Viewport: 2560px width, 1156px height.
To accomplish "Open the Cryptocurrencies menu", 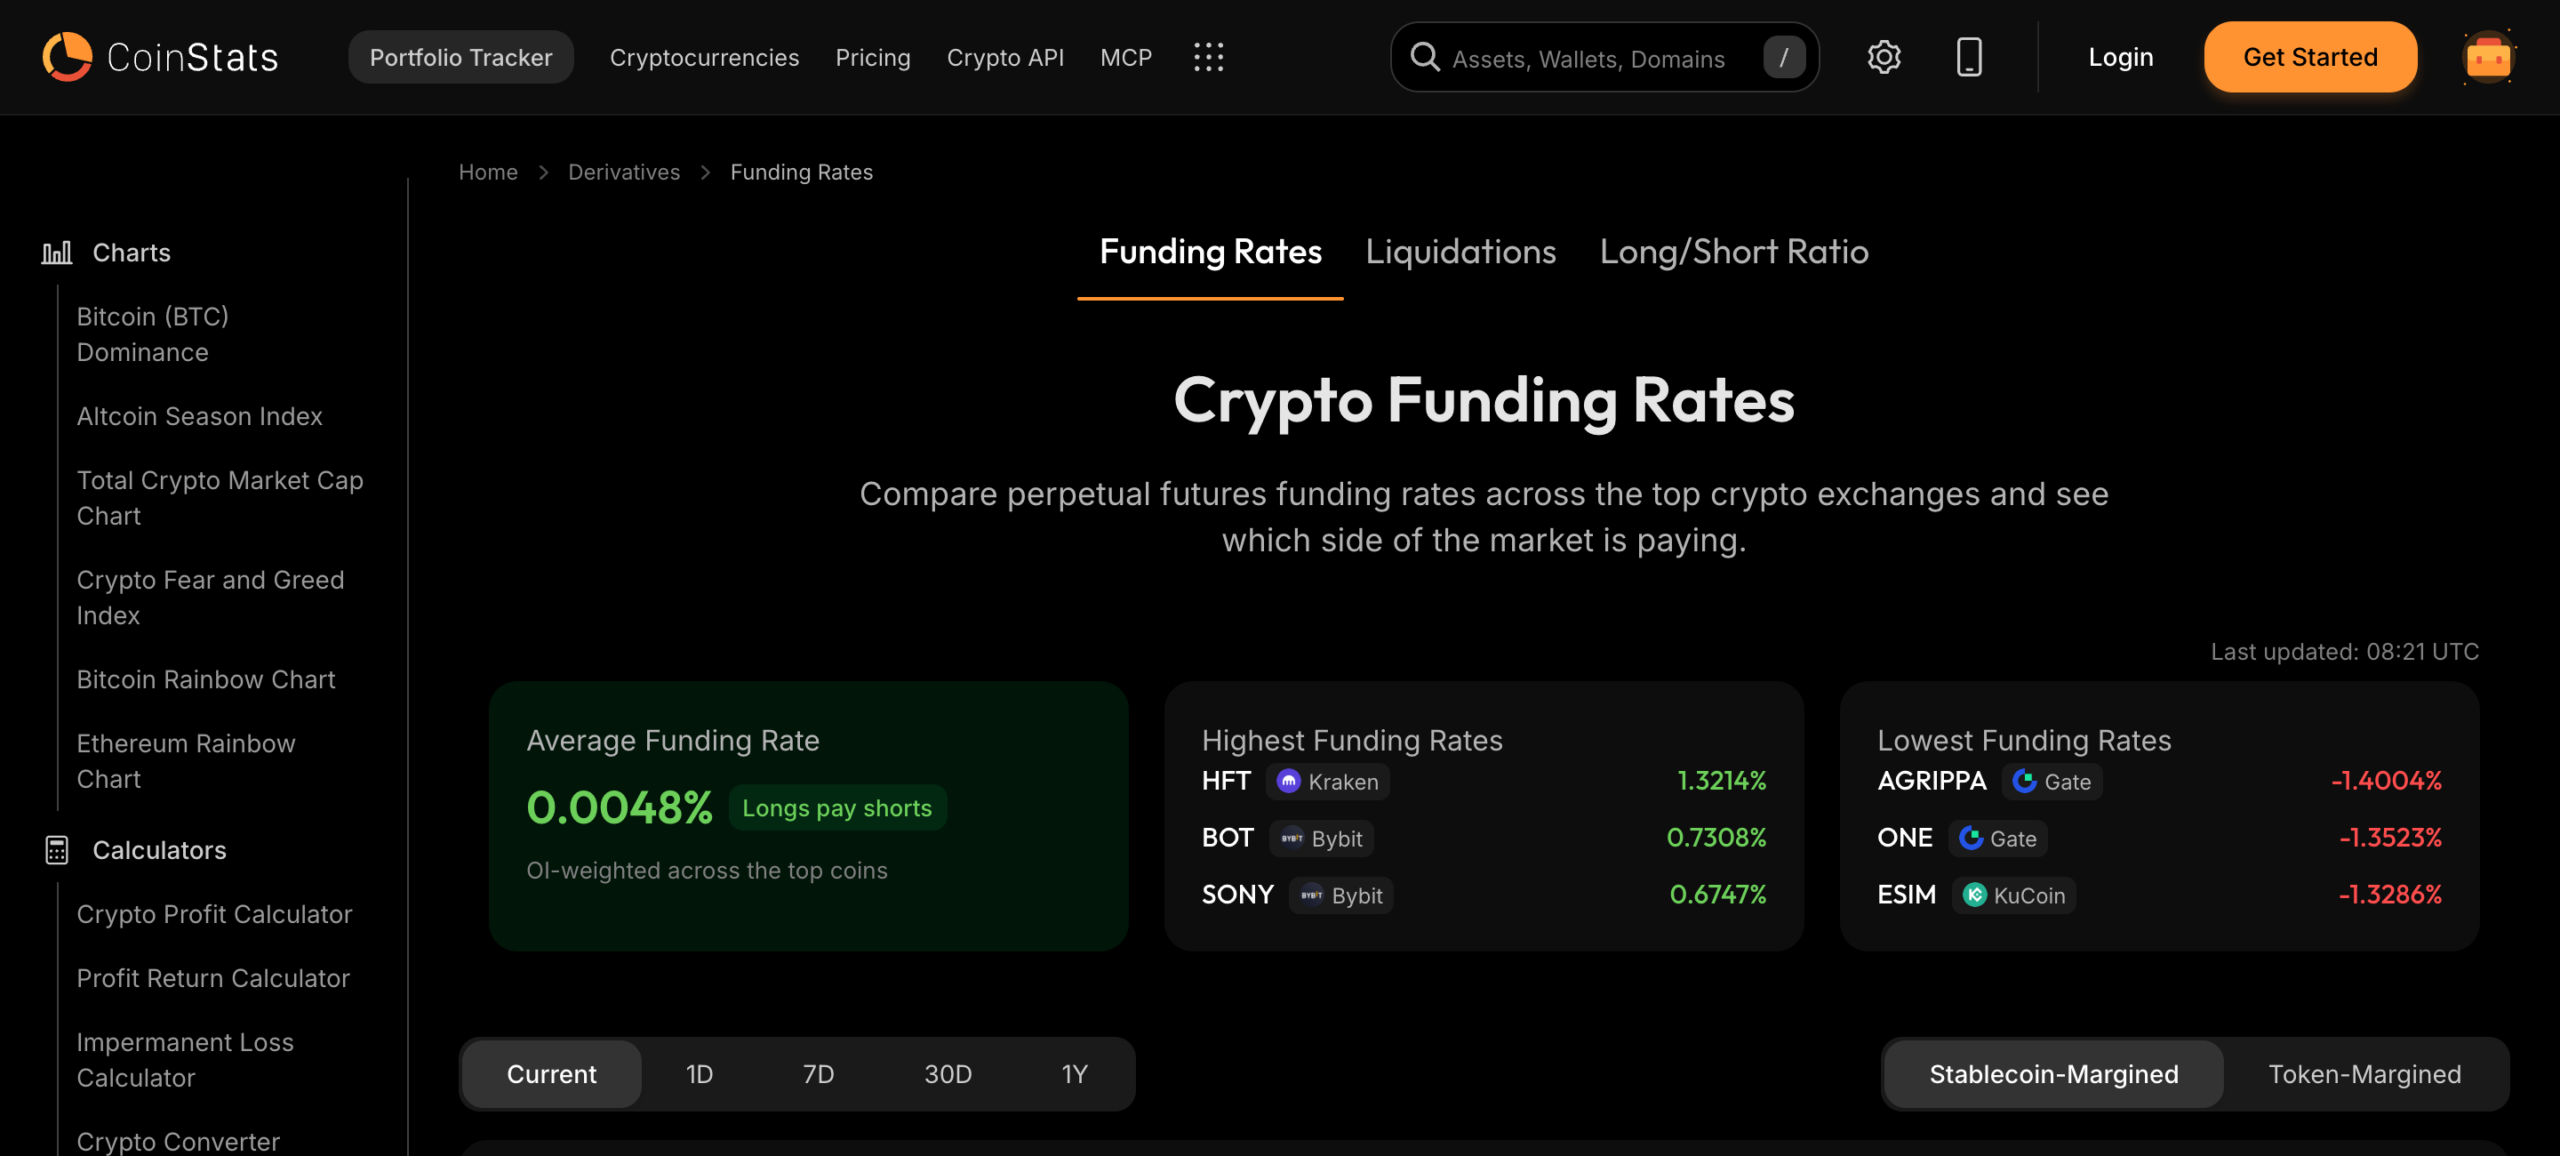I will (x=704, y=57).
